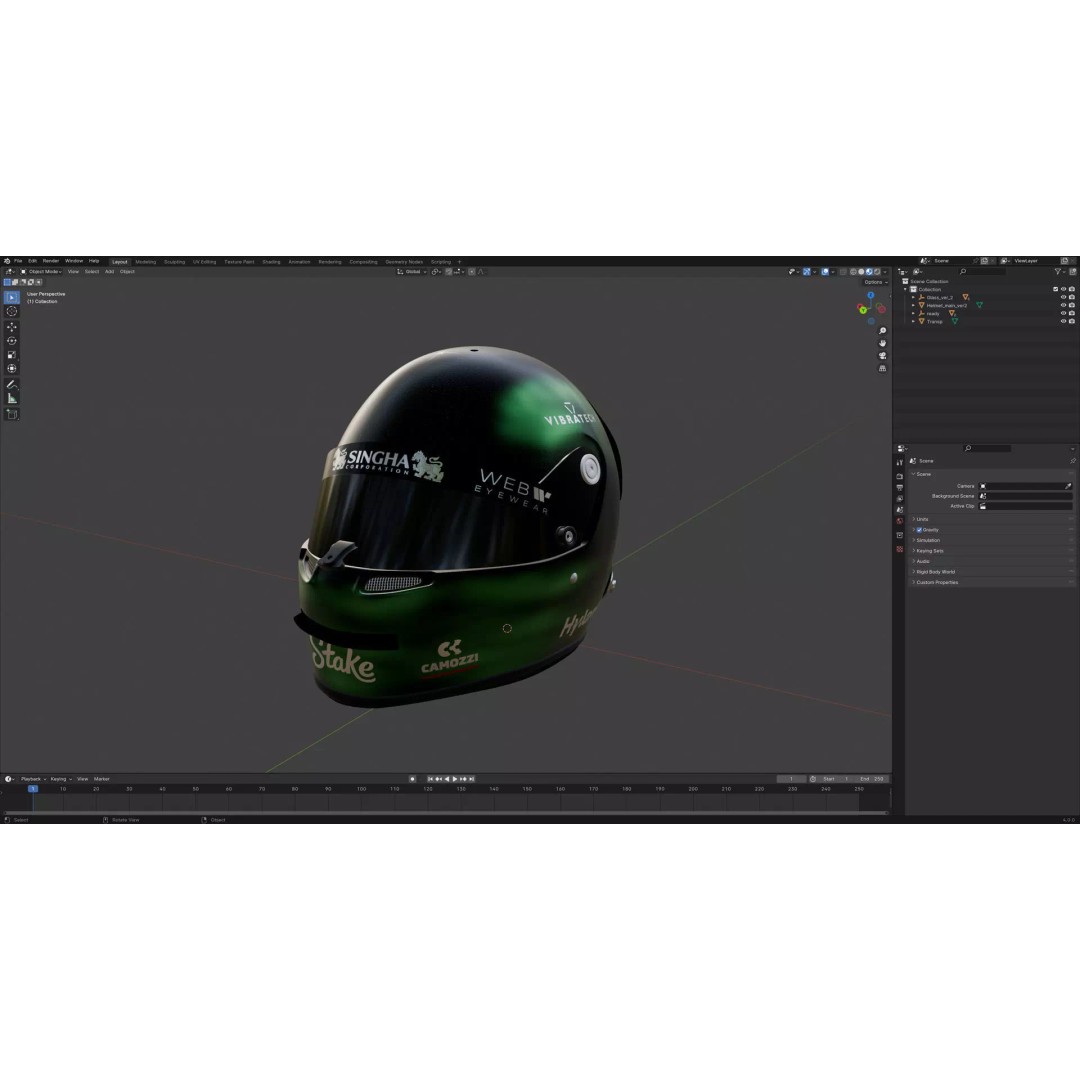Open the World properties tab
The height and width of the screenshot is (1080, 1080).
[x=900, y=521]
